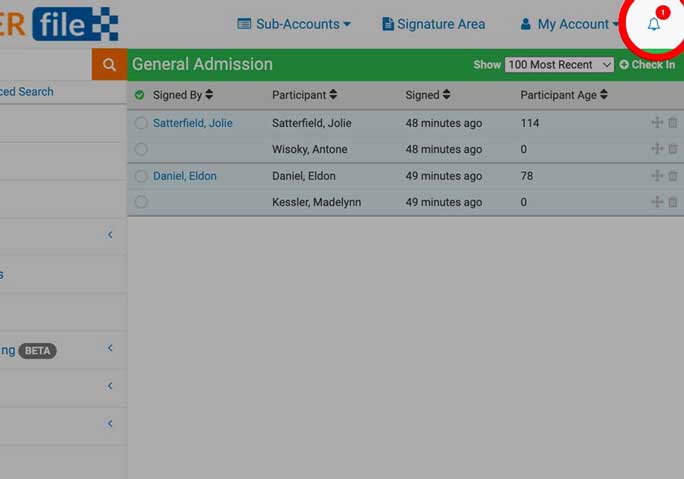This screenshot has height=479, width=684.
Task: Open the Satterfield, Jolie signer link
Action: (192, 123)
